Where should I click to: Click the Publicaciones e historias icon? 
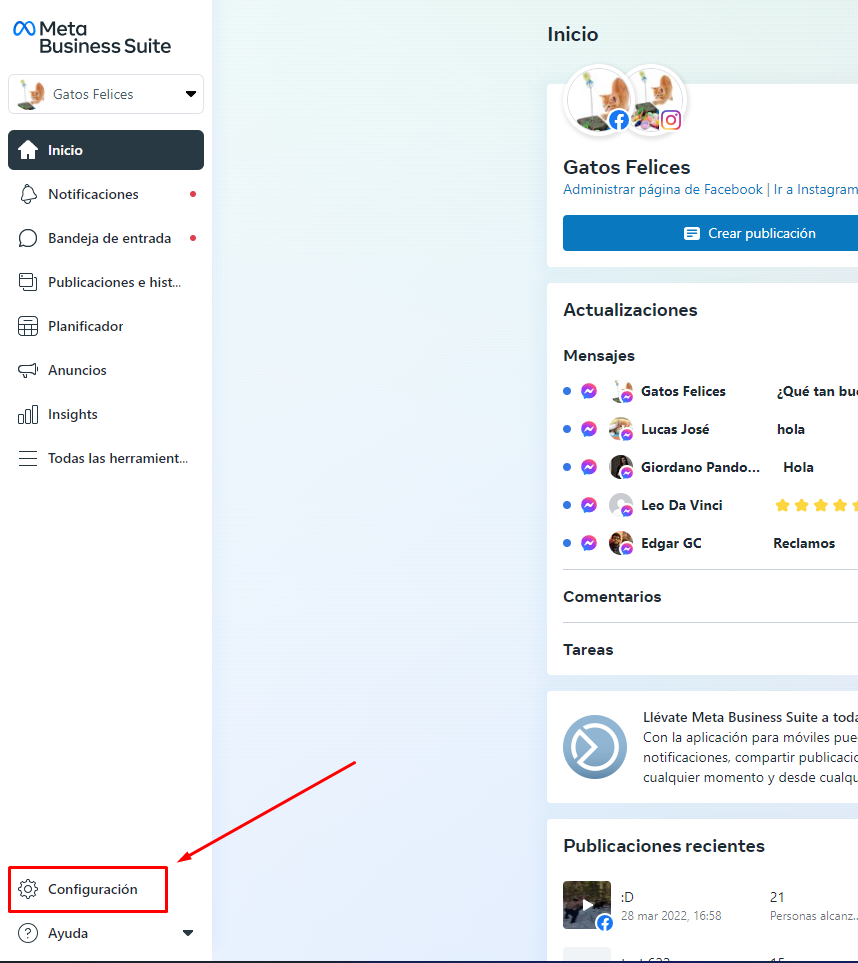click(28, 282)
